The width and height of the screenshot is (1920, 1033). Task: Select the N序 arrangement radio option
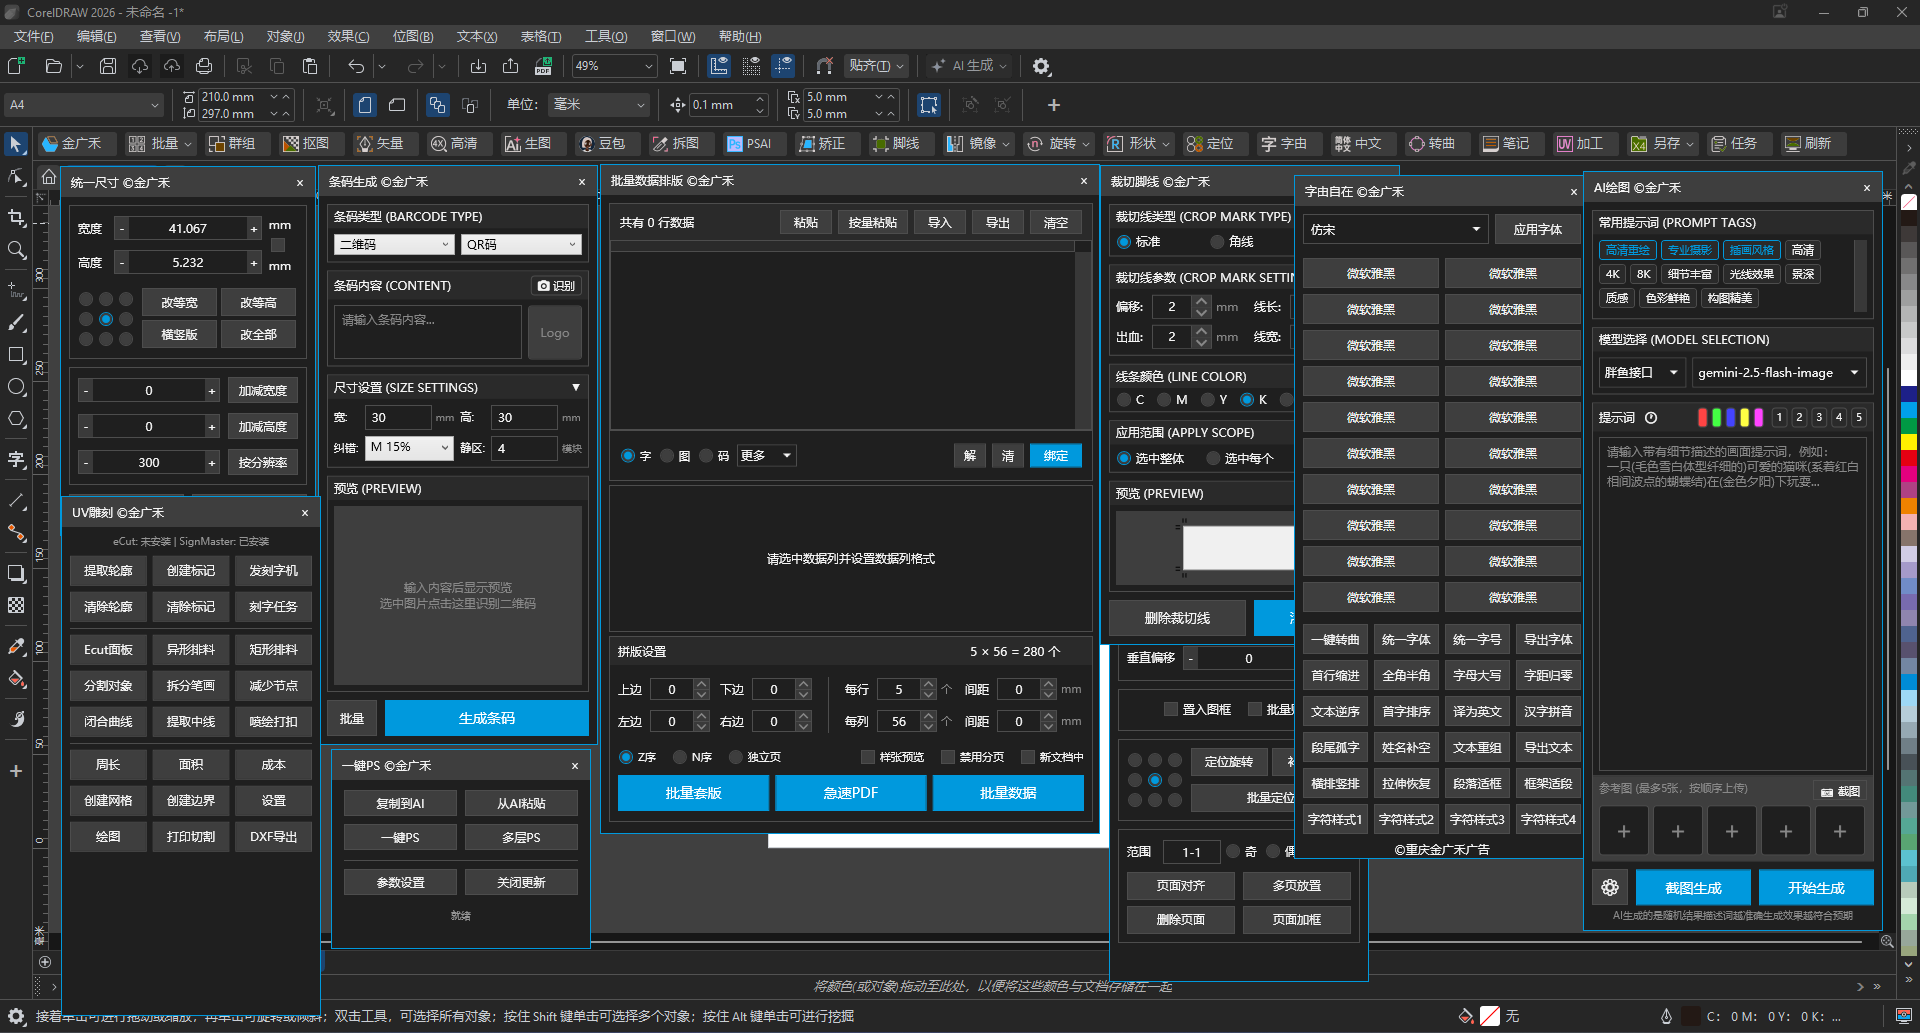tap(680, 757)
